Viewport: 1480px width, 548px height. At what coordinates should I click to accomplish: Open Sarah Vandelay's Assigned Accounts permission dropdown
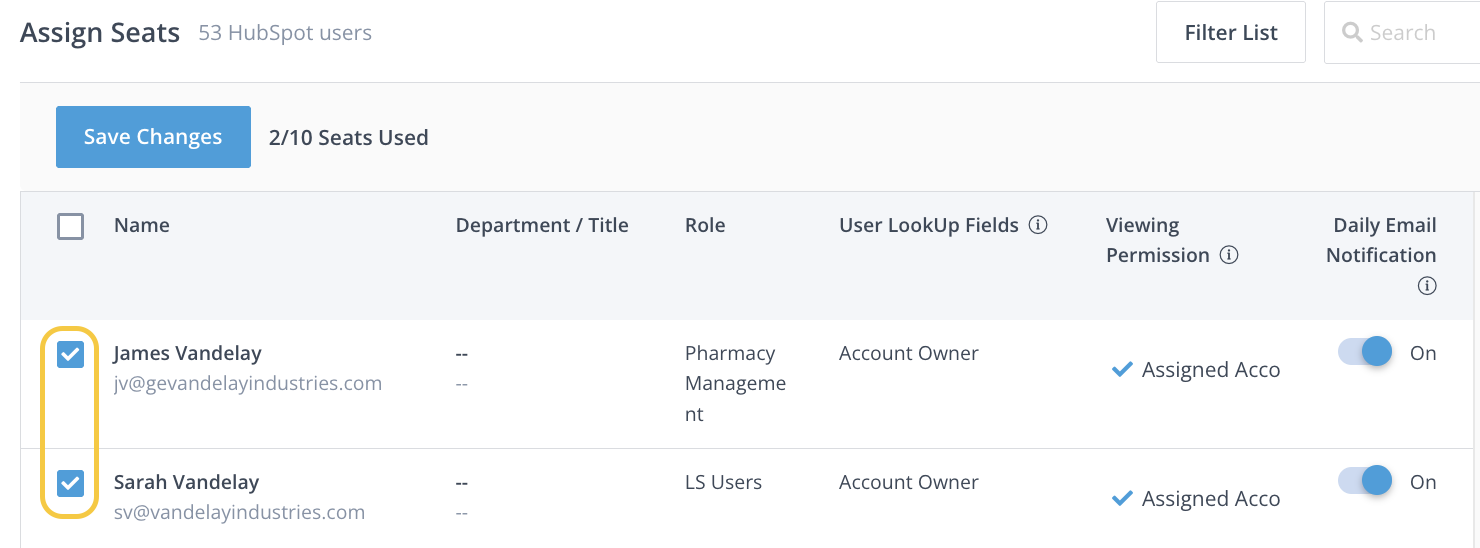(x=1210, y=498)
